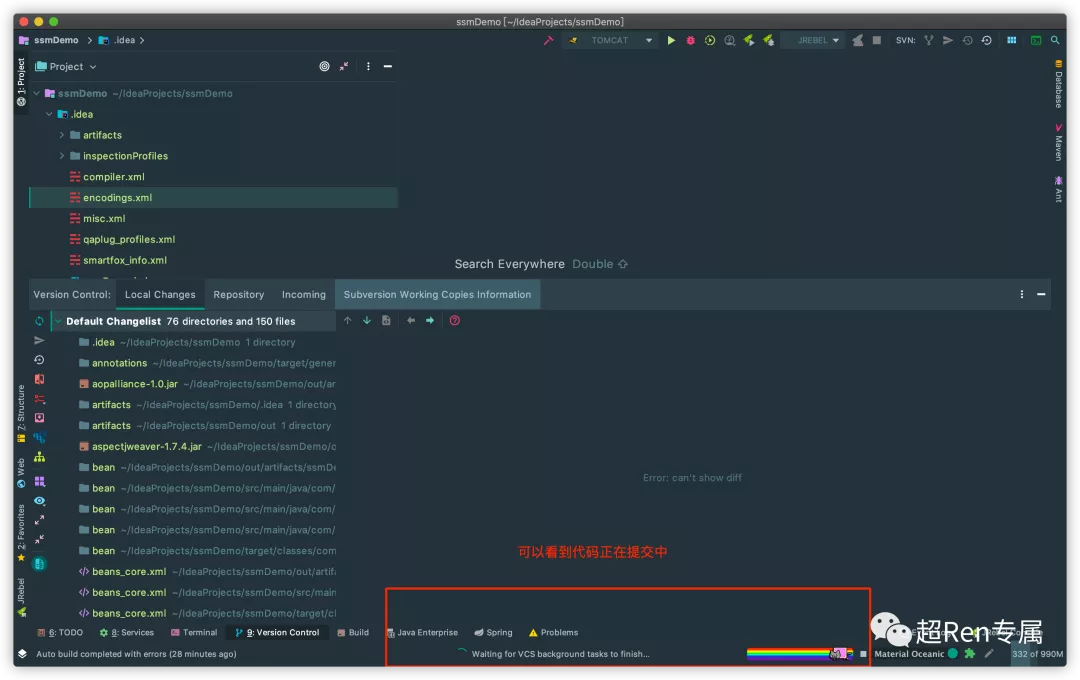Click commit arrow in Version Control sidebar

[x=39, y=340]
